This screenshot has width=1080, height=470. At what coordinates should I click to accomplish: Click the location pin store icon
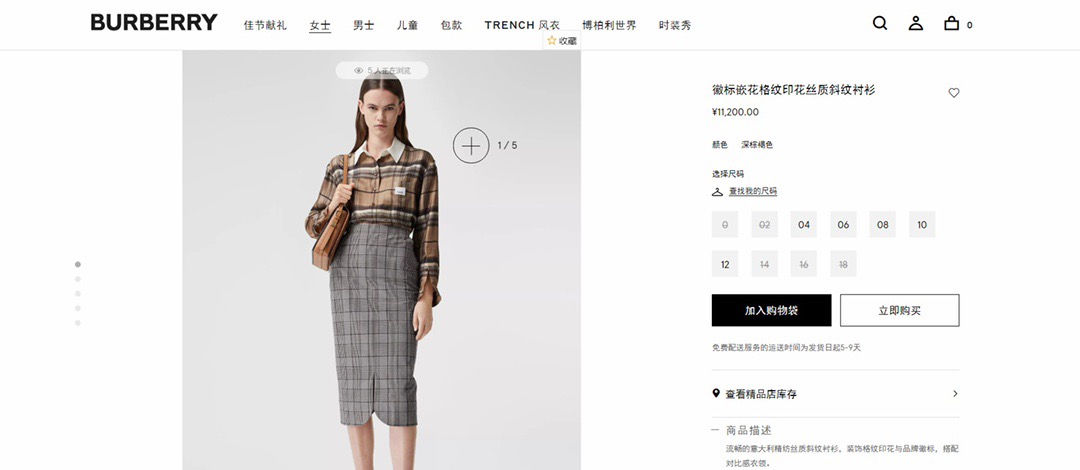pyautogui.click(x=716, y=394)
